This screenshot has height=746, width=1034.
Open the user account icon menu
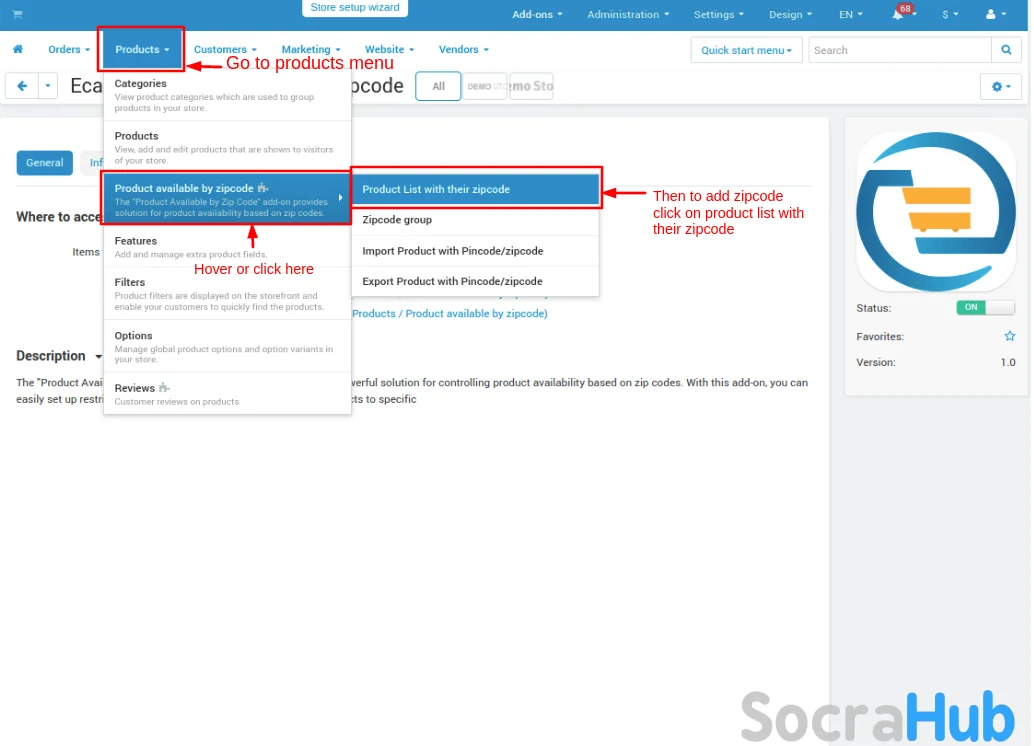(995, 14)
